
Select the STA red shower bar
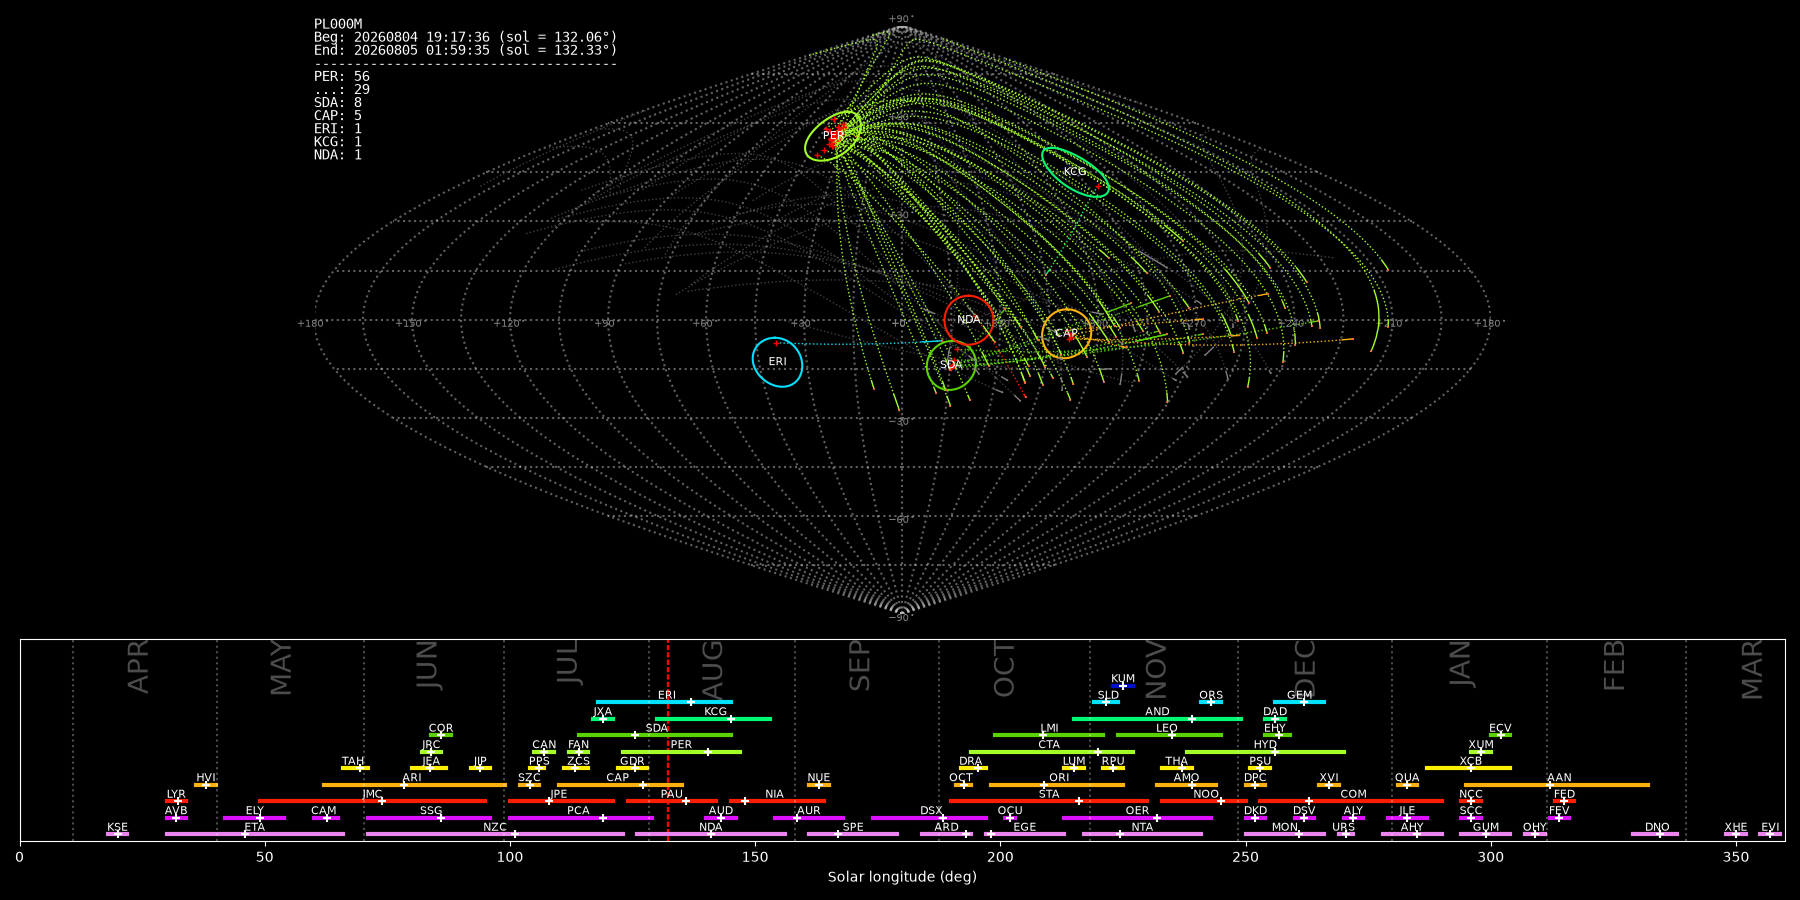[x=1049, y=801]
